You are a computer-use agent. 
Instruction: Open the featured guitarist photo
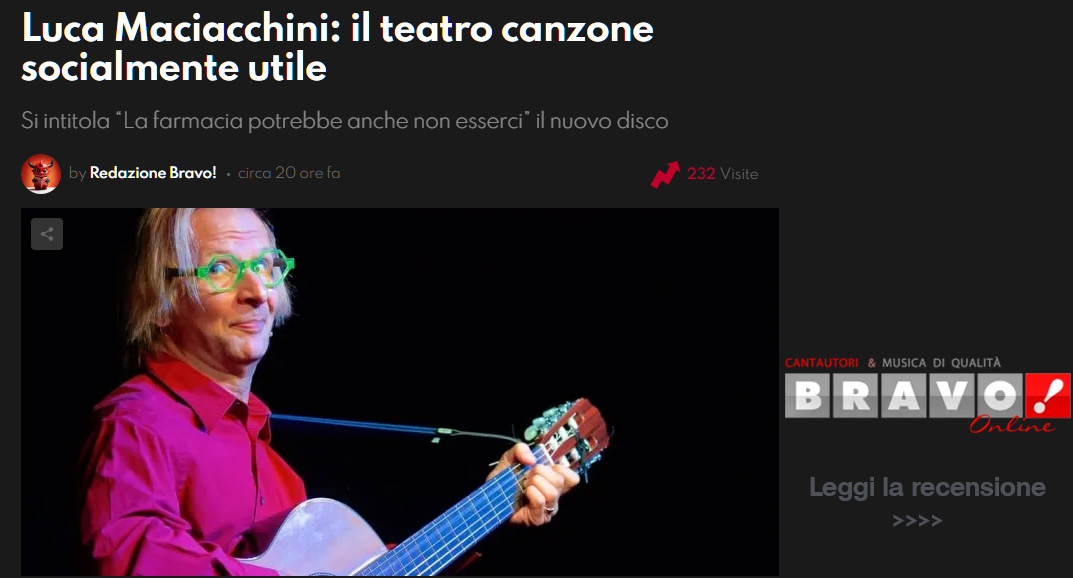[400, 392]
